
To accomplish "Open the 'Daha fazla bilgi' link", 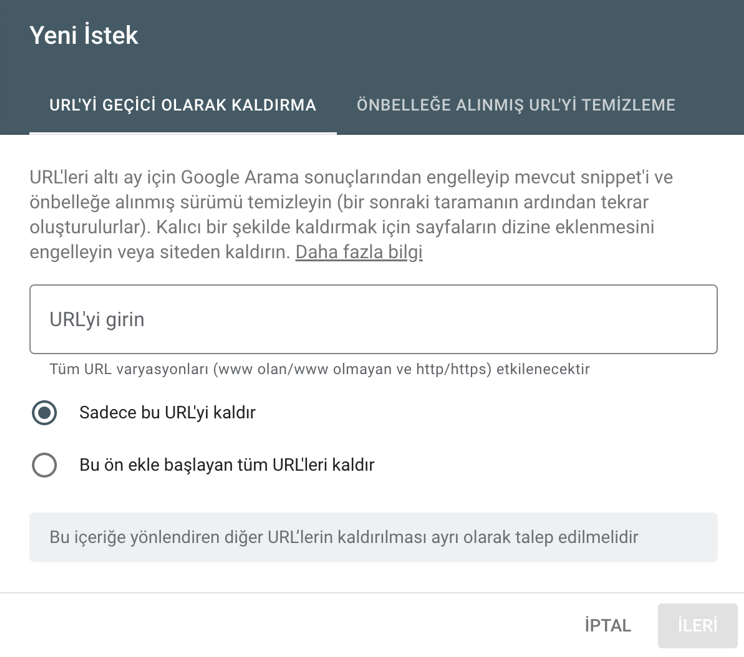I will coord(359,252).
